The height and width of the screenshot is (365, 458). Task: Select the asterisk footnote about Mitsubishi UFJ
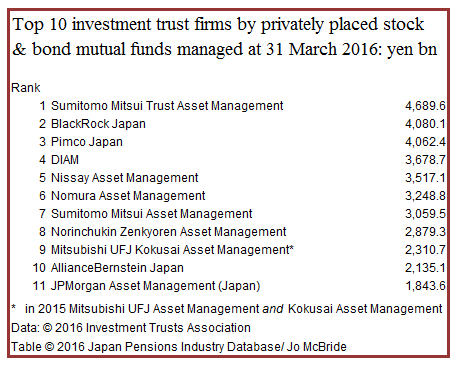pyautogui.click(x=227, y=309)
